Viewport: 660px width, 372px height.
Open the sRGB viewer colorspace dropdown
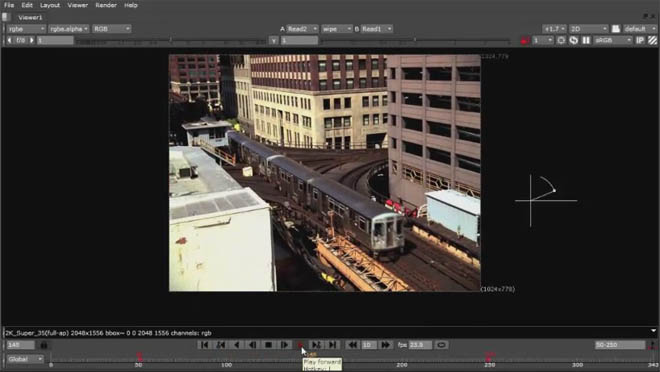tap(613, 40)
